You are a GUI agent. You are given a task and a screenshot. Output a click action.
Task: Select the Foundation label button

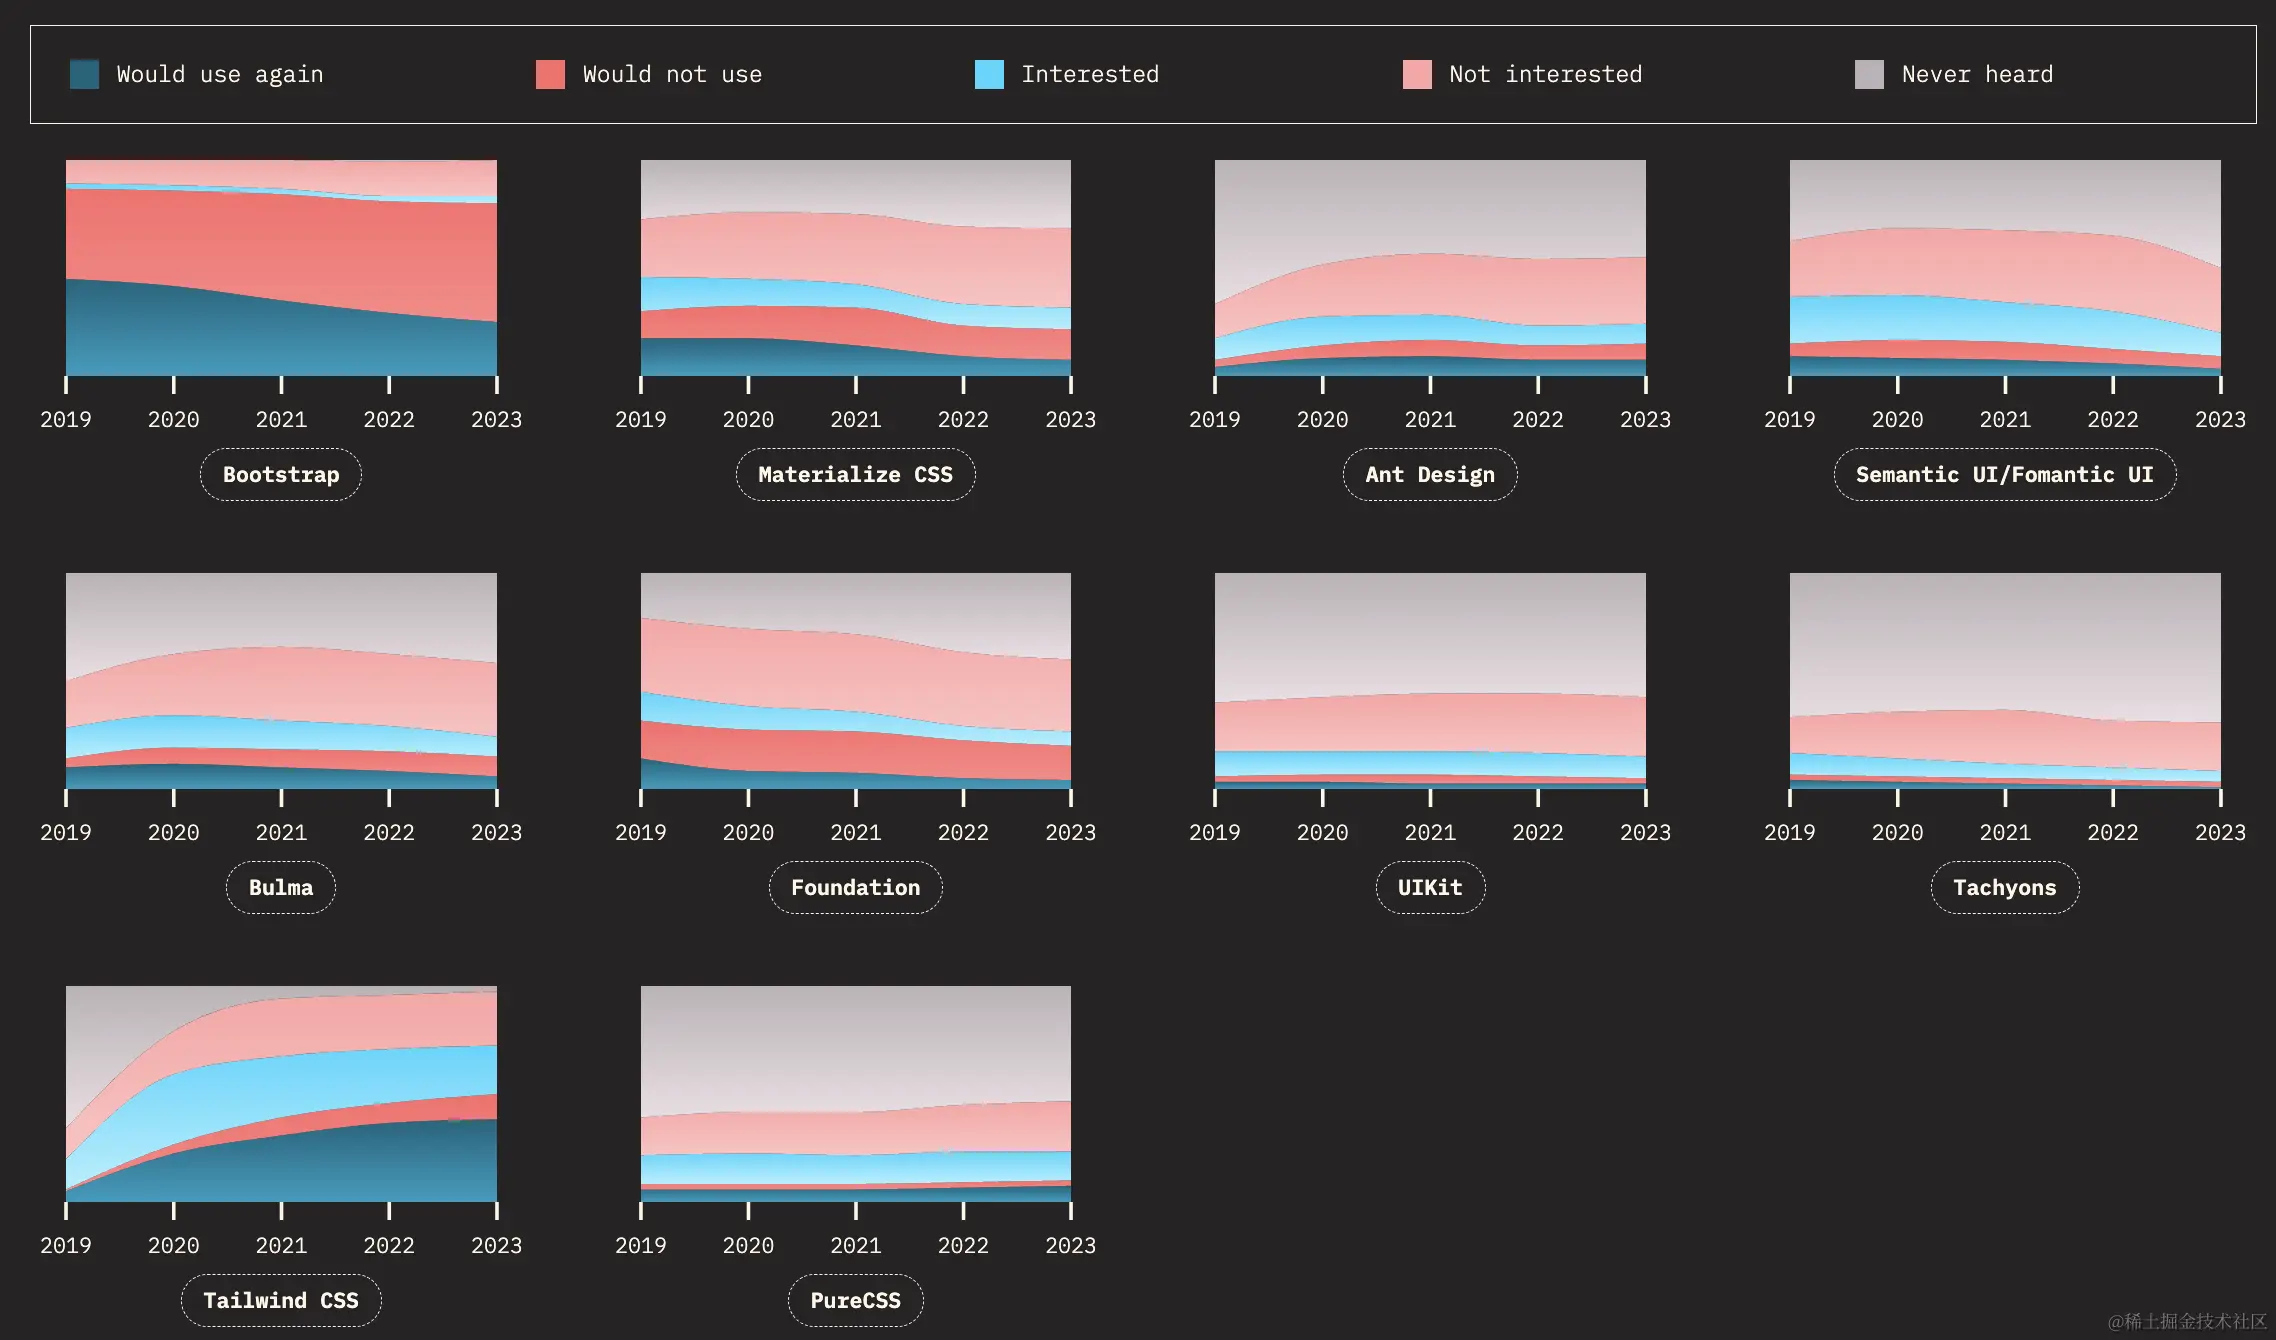[x=855, y=888]
